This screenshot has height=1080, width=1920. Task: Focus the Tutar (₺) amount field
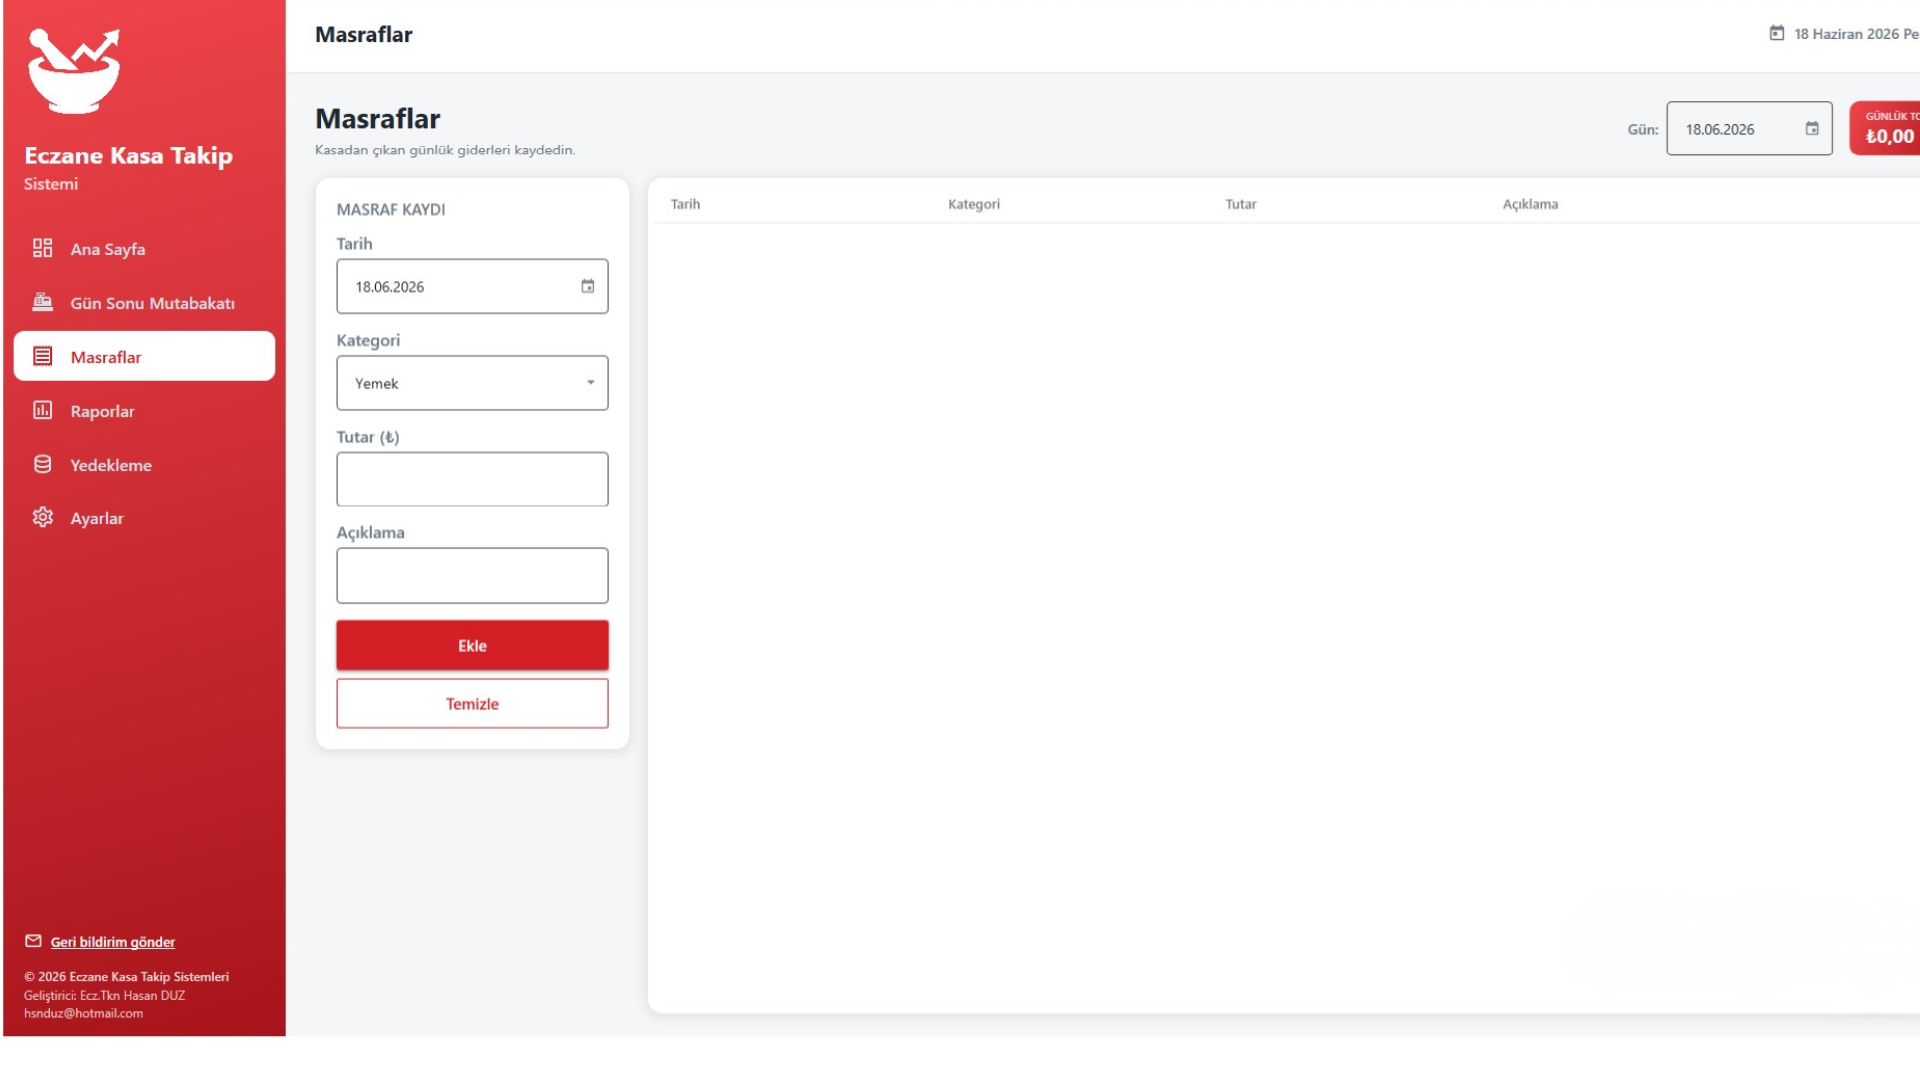[x=472, y=479]
